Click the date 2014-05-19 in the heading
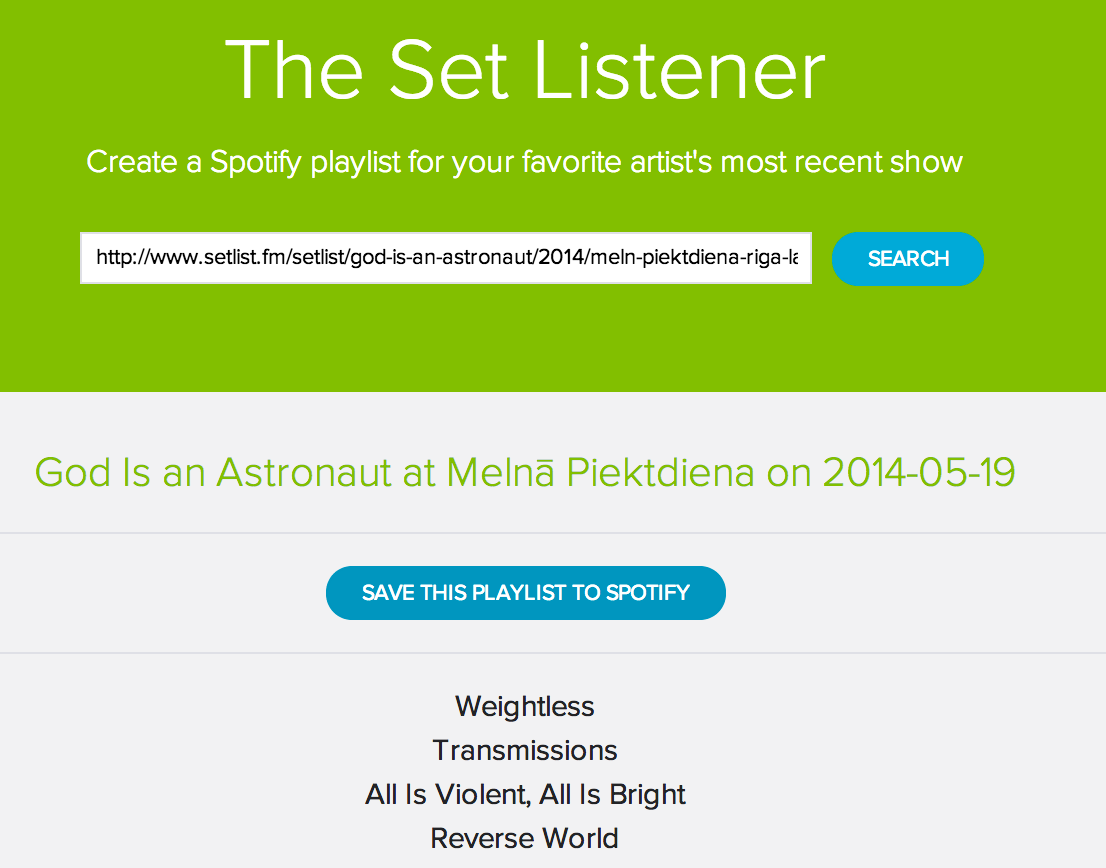The height and width of the screenshot is (868, 1106). point(919,472)
